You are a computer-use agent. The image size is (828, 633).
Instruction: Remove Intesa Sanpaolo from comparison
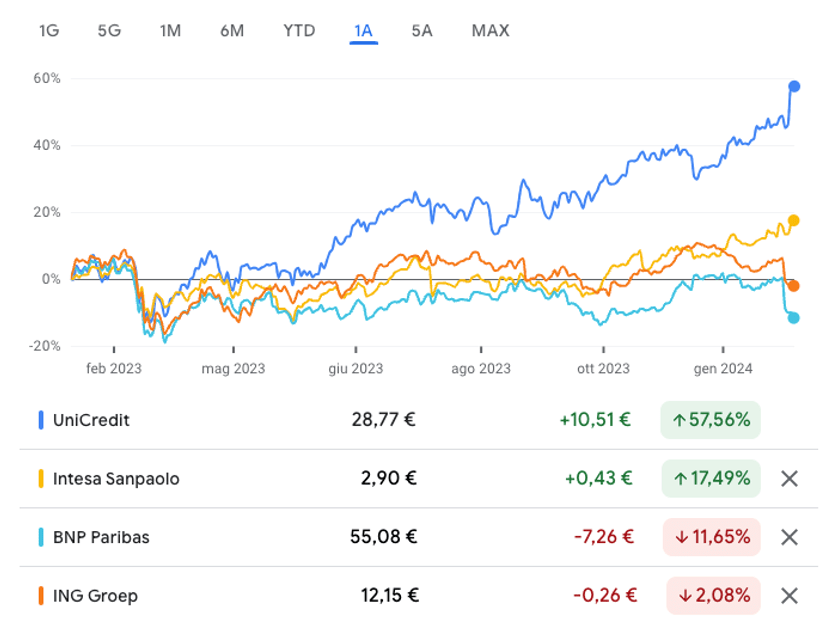pos(789,479)
